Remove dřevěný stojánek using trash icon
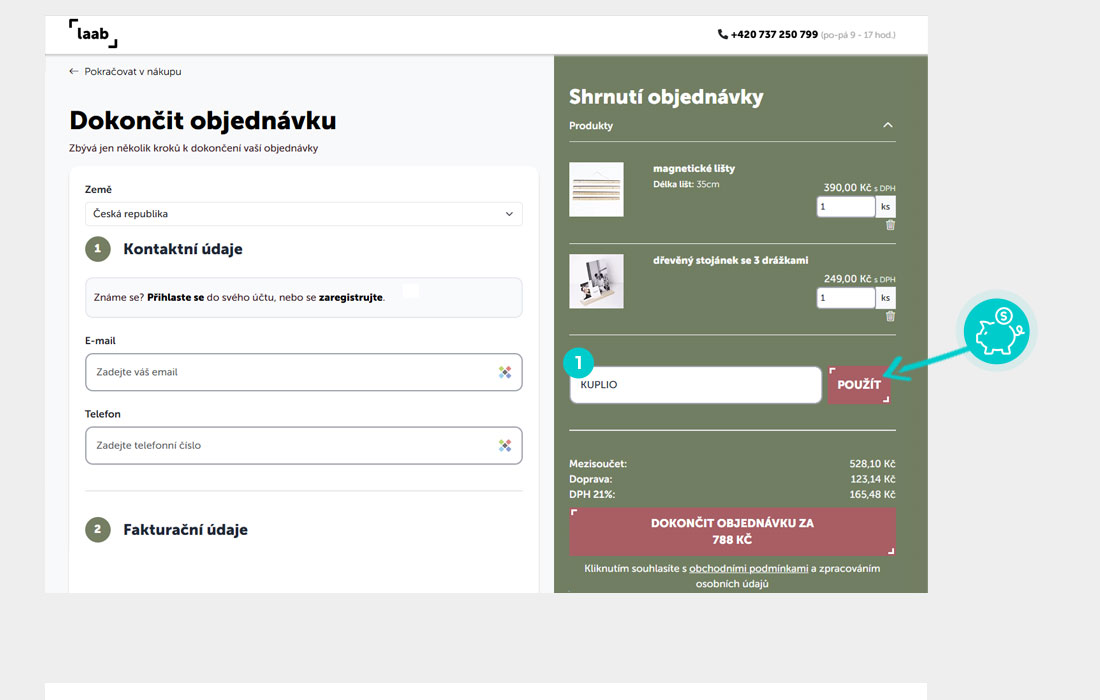 [x=890, y=316]
